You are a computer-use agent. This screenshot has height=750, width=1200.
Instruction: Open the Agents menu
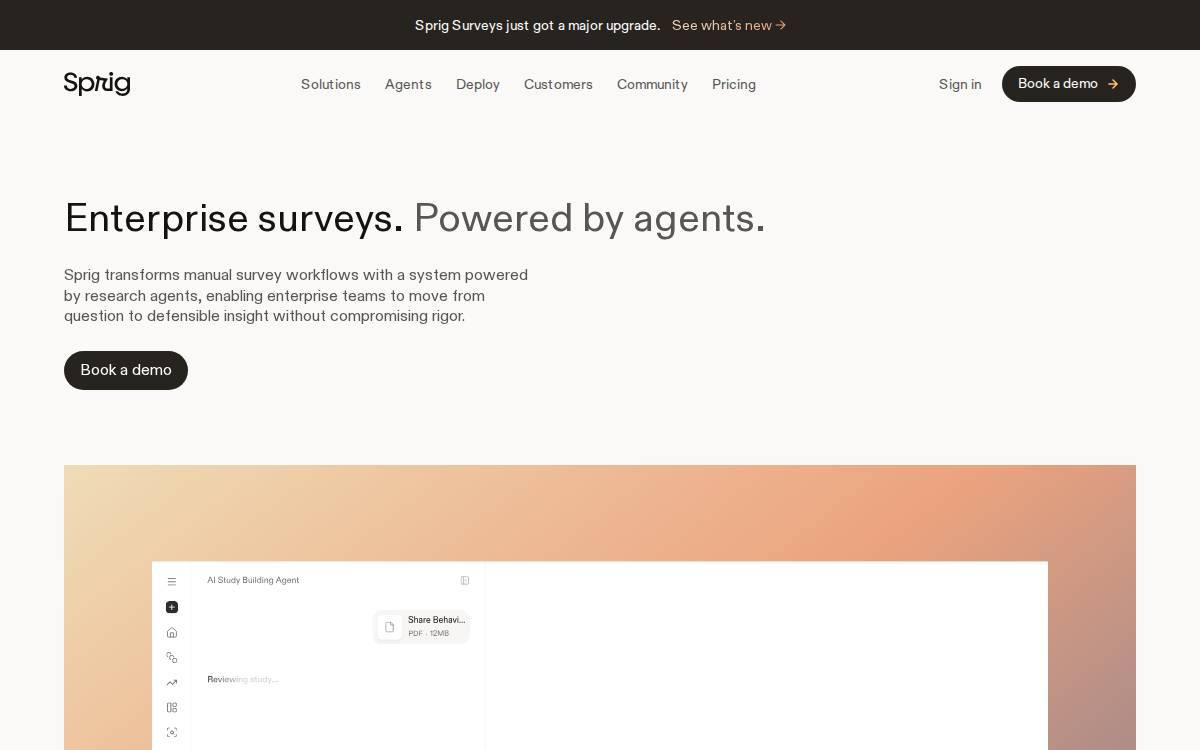click(x=408, y=84)
